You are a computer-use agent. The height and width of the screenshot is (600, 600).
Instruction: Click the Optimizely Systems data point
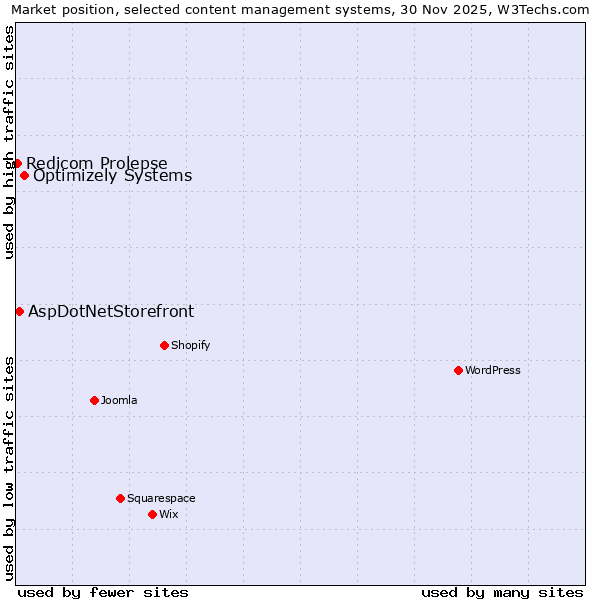(24, 176)
